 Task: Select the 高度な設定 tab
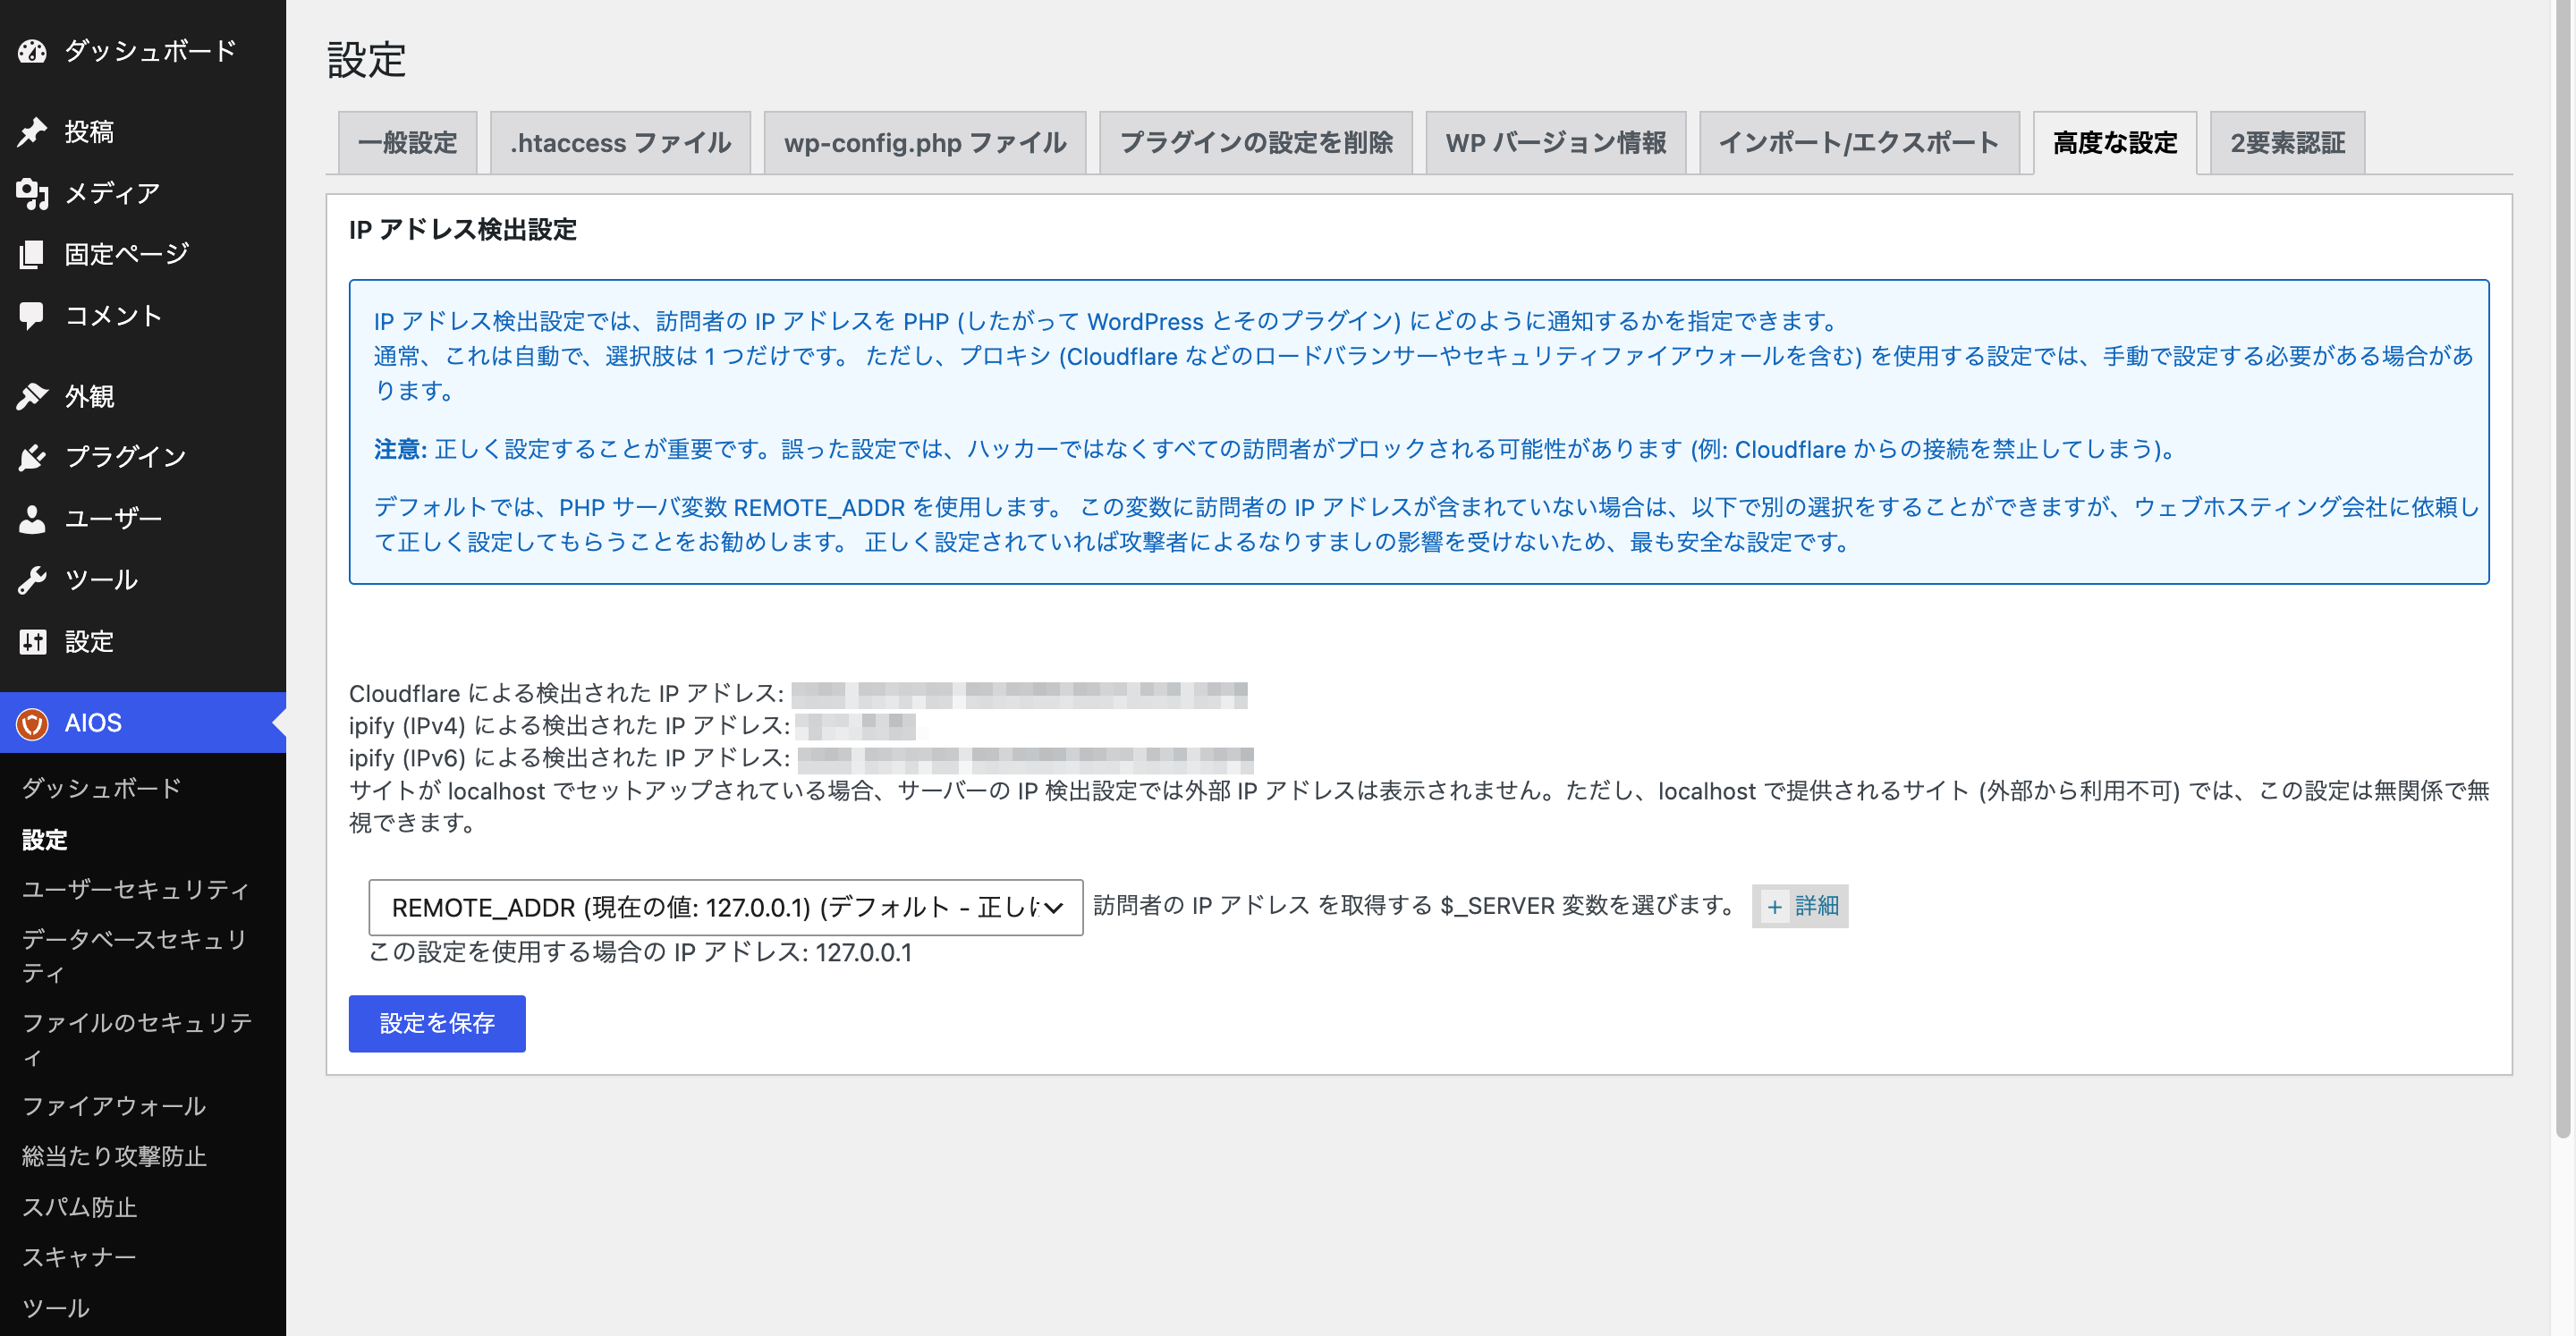[2115, 143]
